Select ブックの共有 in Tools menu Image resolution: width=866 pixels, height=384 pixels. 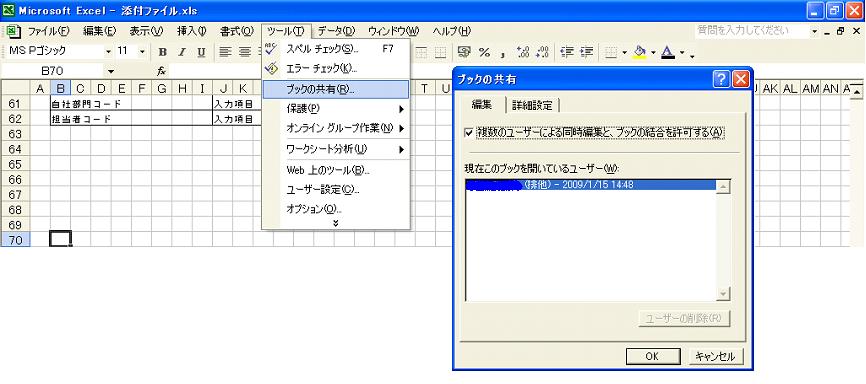(x=336, y=90)
